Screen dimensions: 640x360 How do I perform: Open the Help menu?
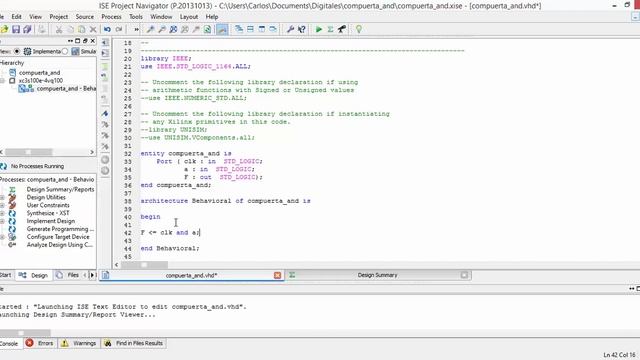212,17
